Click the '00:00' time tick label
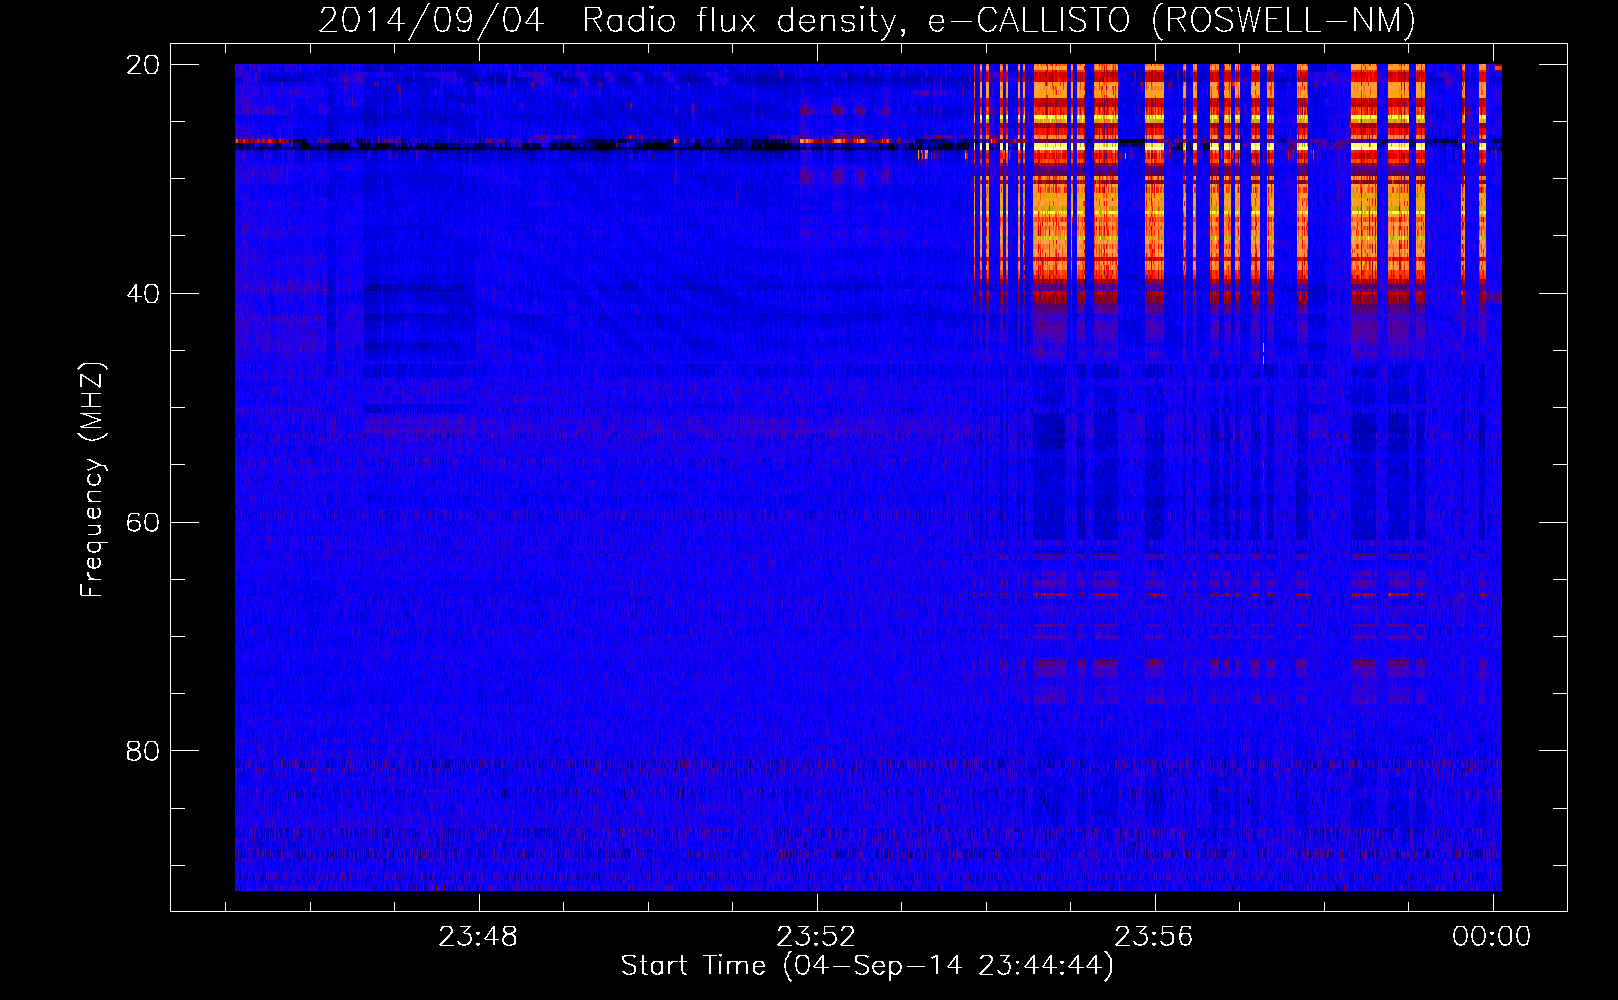Screen dimensions: 1618x1000 1492,937
